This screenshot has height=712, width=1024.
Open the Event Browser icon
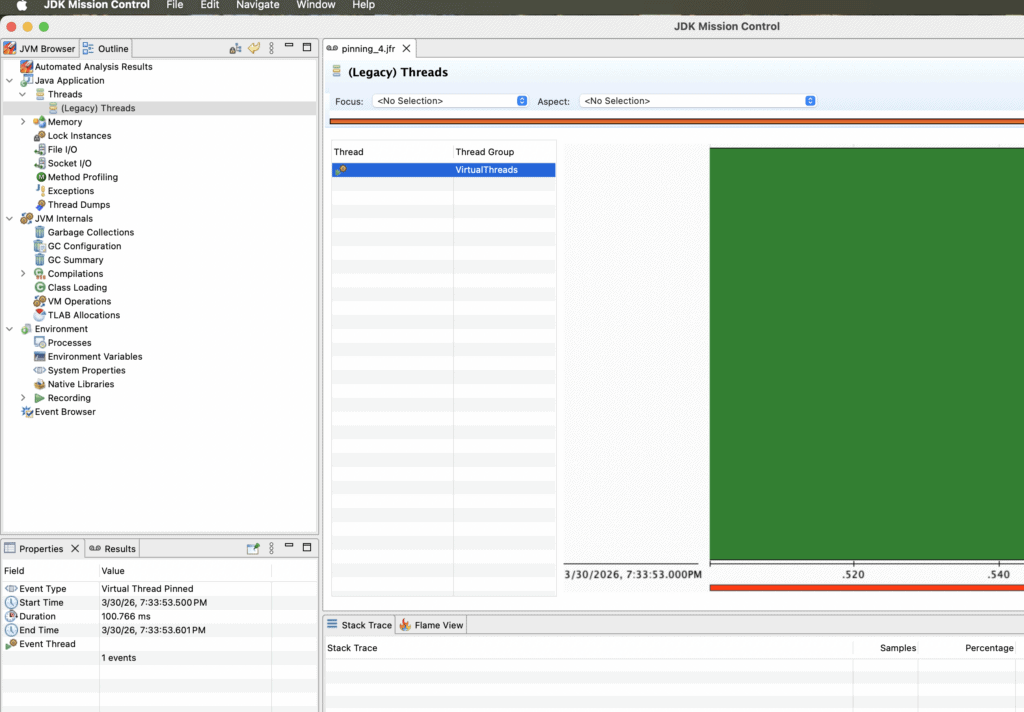27,412
